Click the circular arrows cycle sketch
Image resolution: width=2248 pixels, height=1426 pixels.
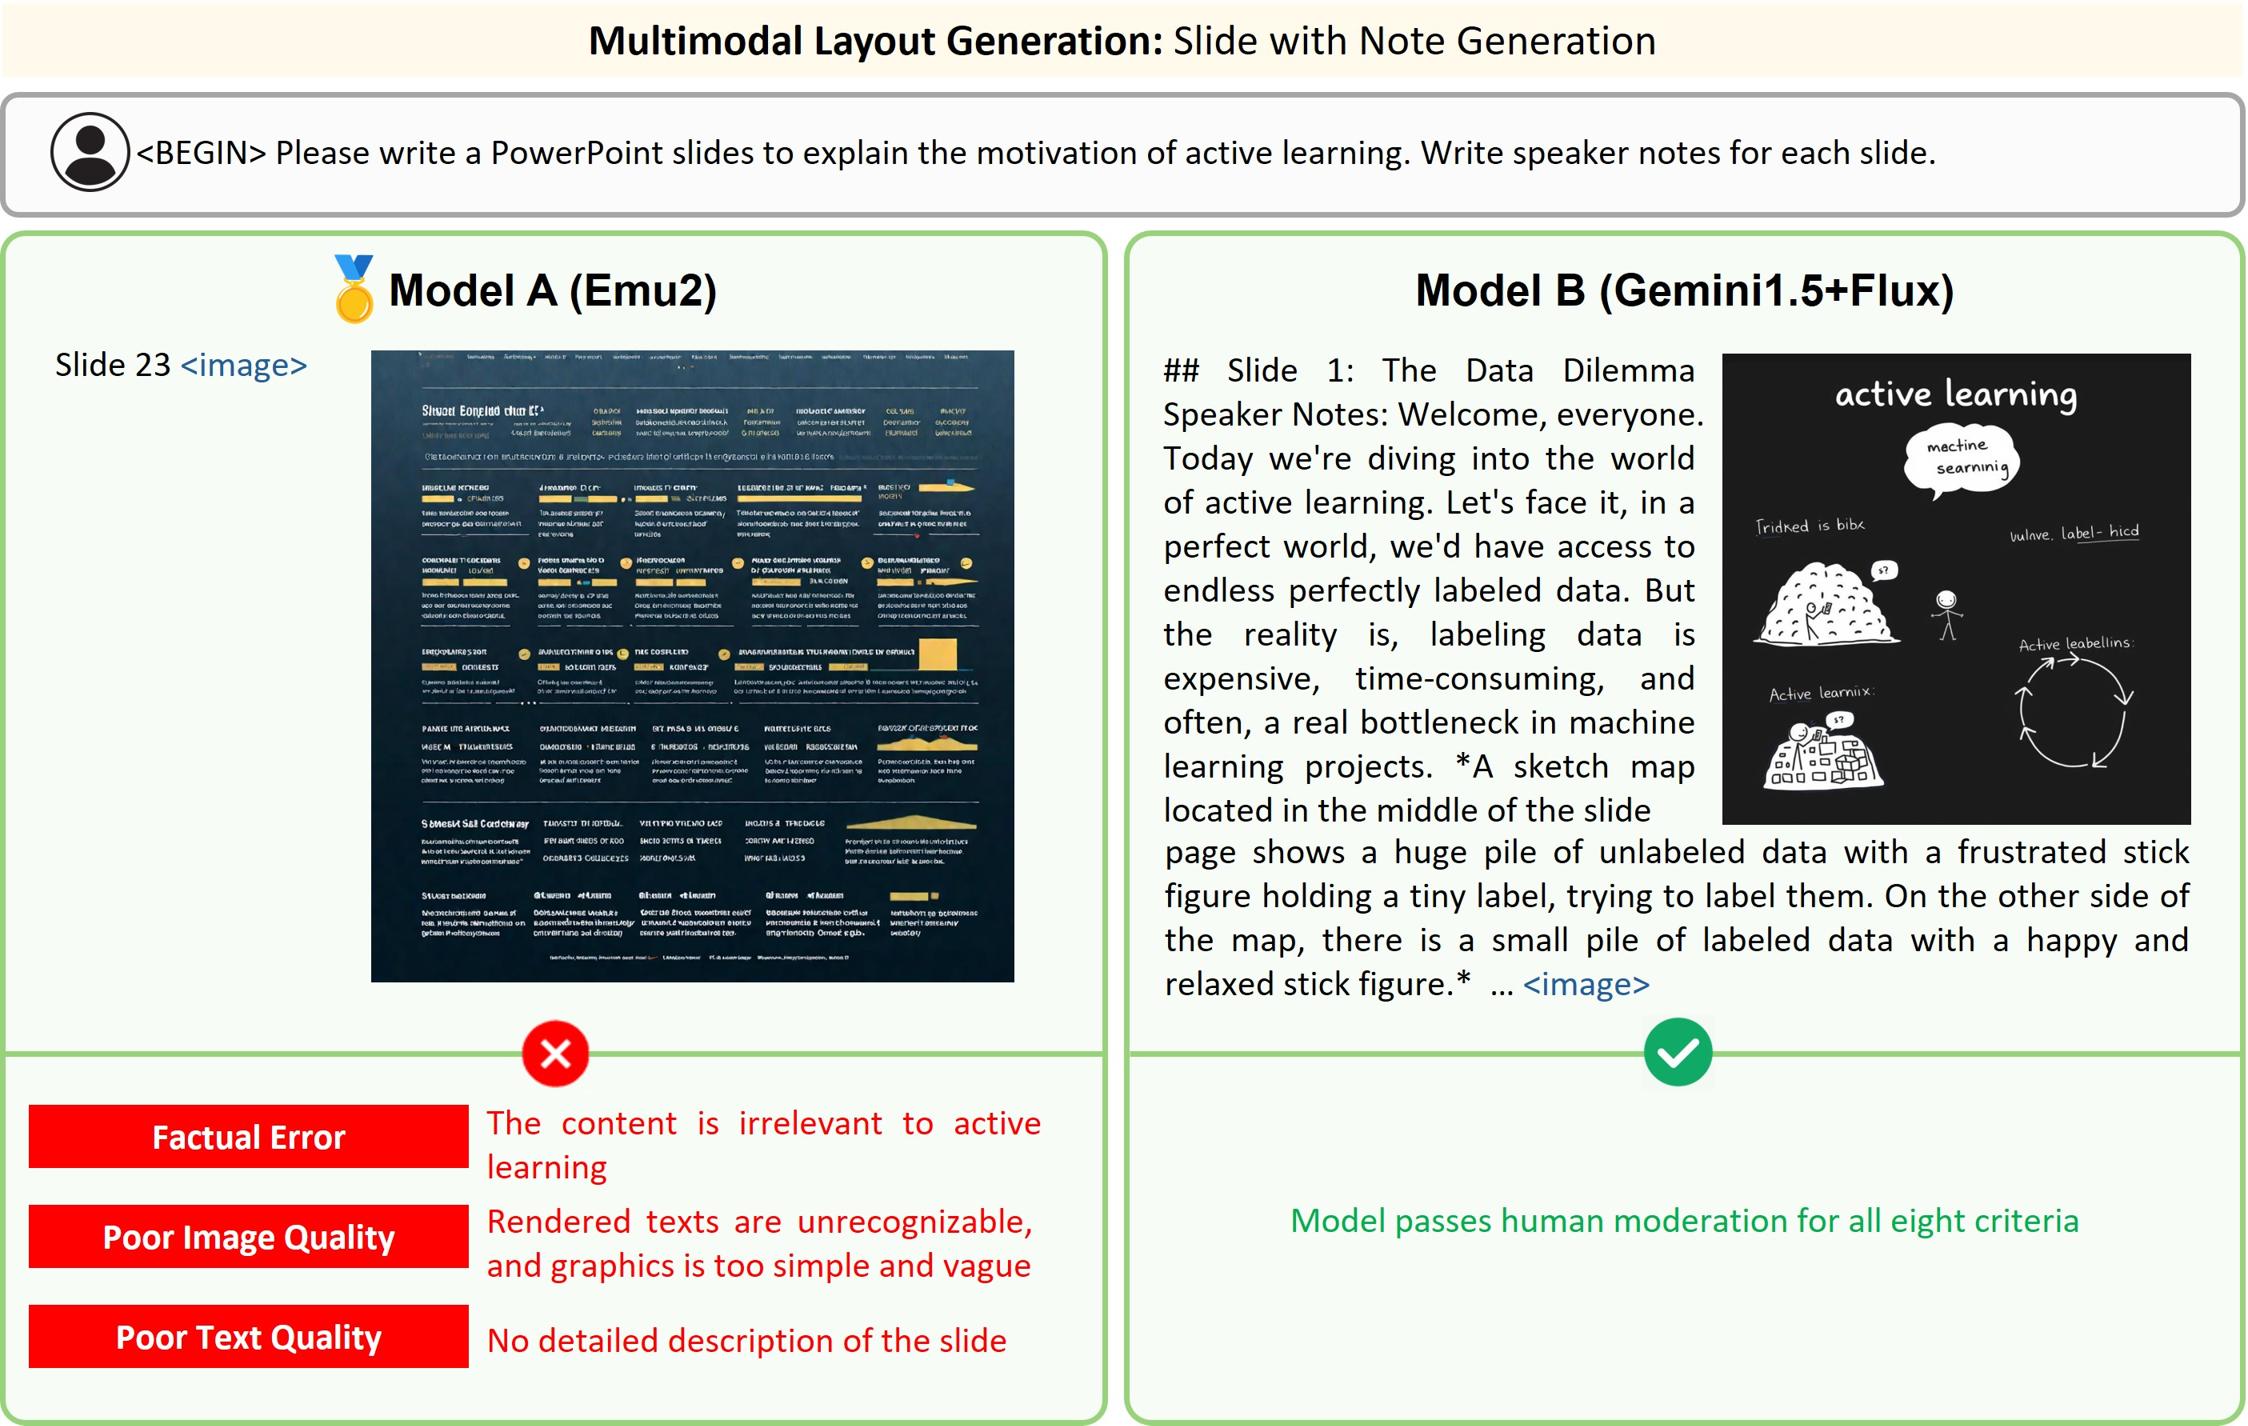click(2074, 713)
